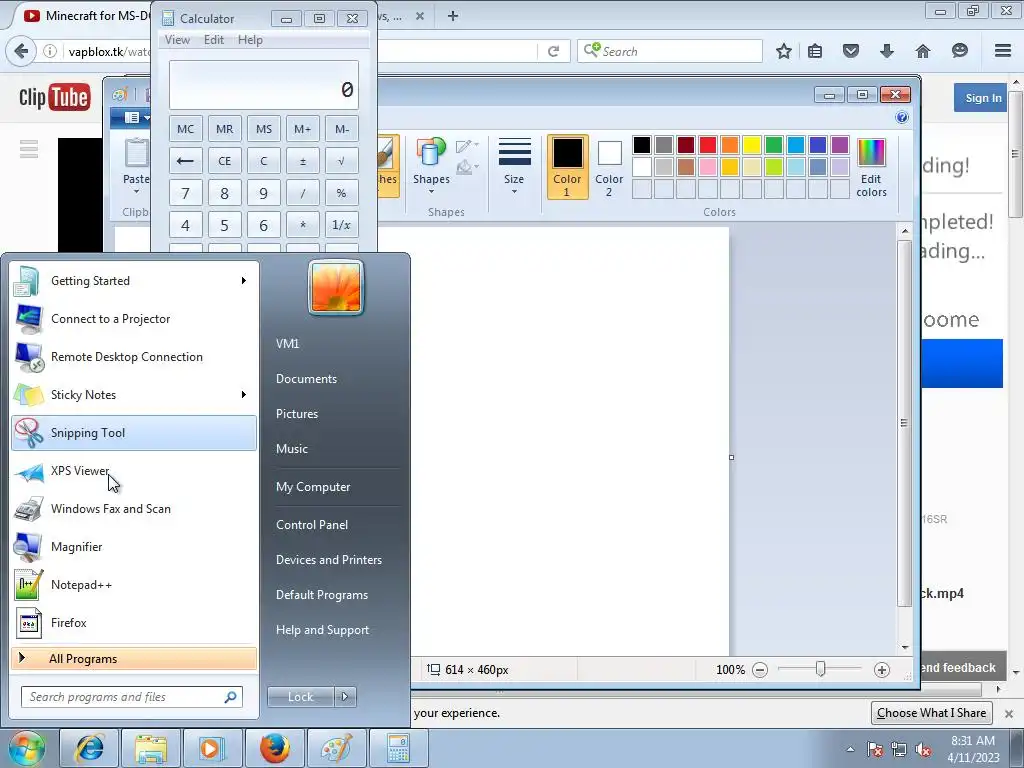
Task: Click Firefox Search field
Action: (x=670, y=51)
